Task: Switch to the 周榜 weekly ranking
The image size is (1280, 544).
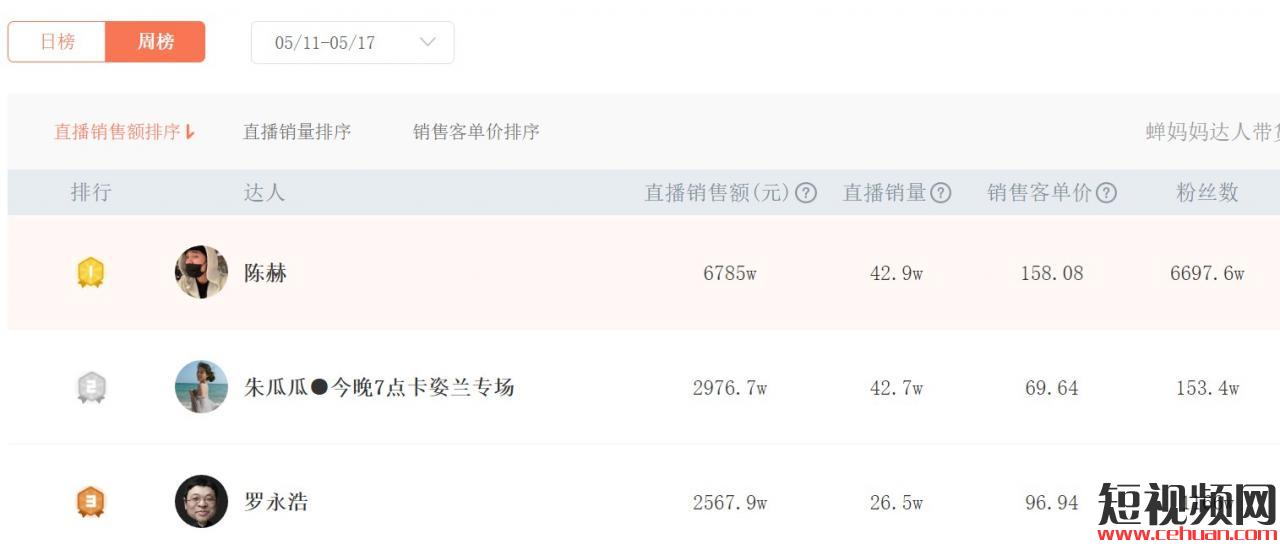Action: coord(155,42)
